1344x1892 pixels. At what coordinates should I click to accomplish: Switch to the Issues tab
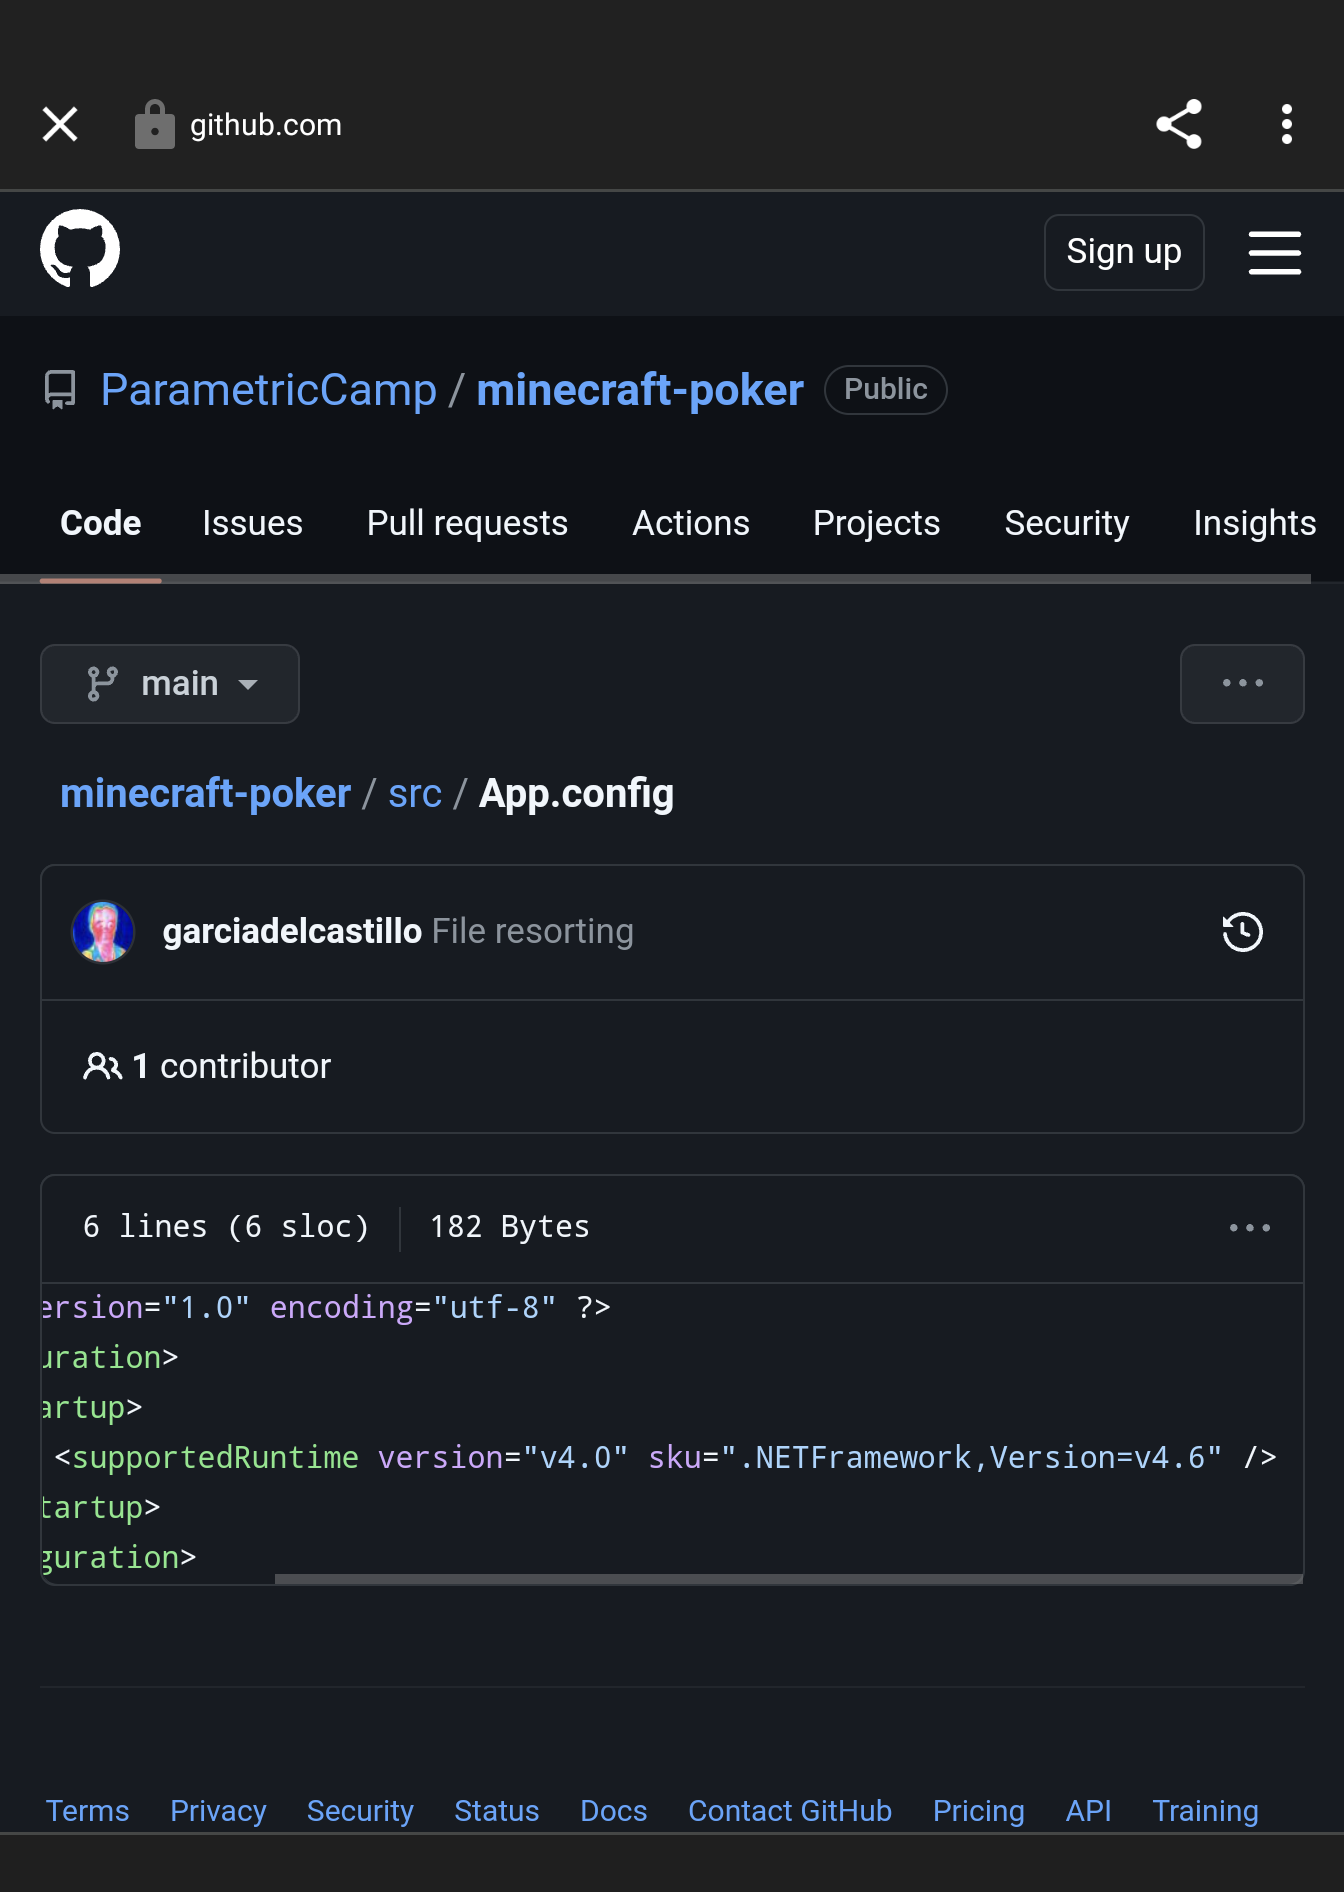pyautogui.click(x=252, y=523)
